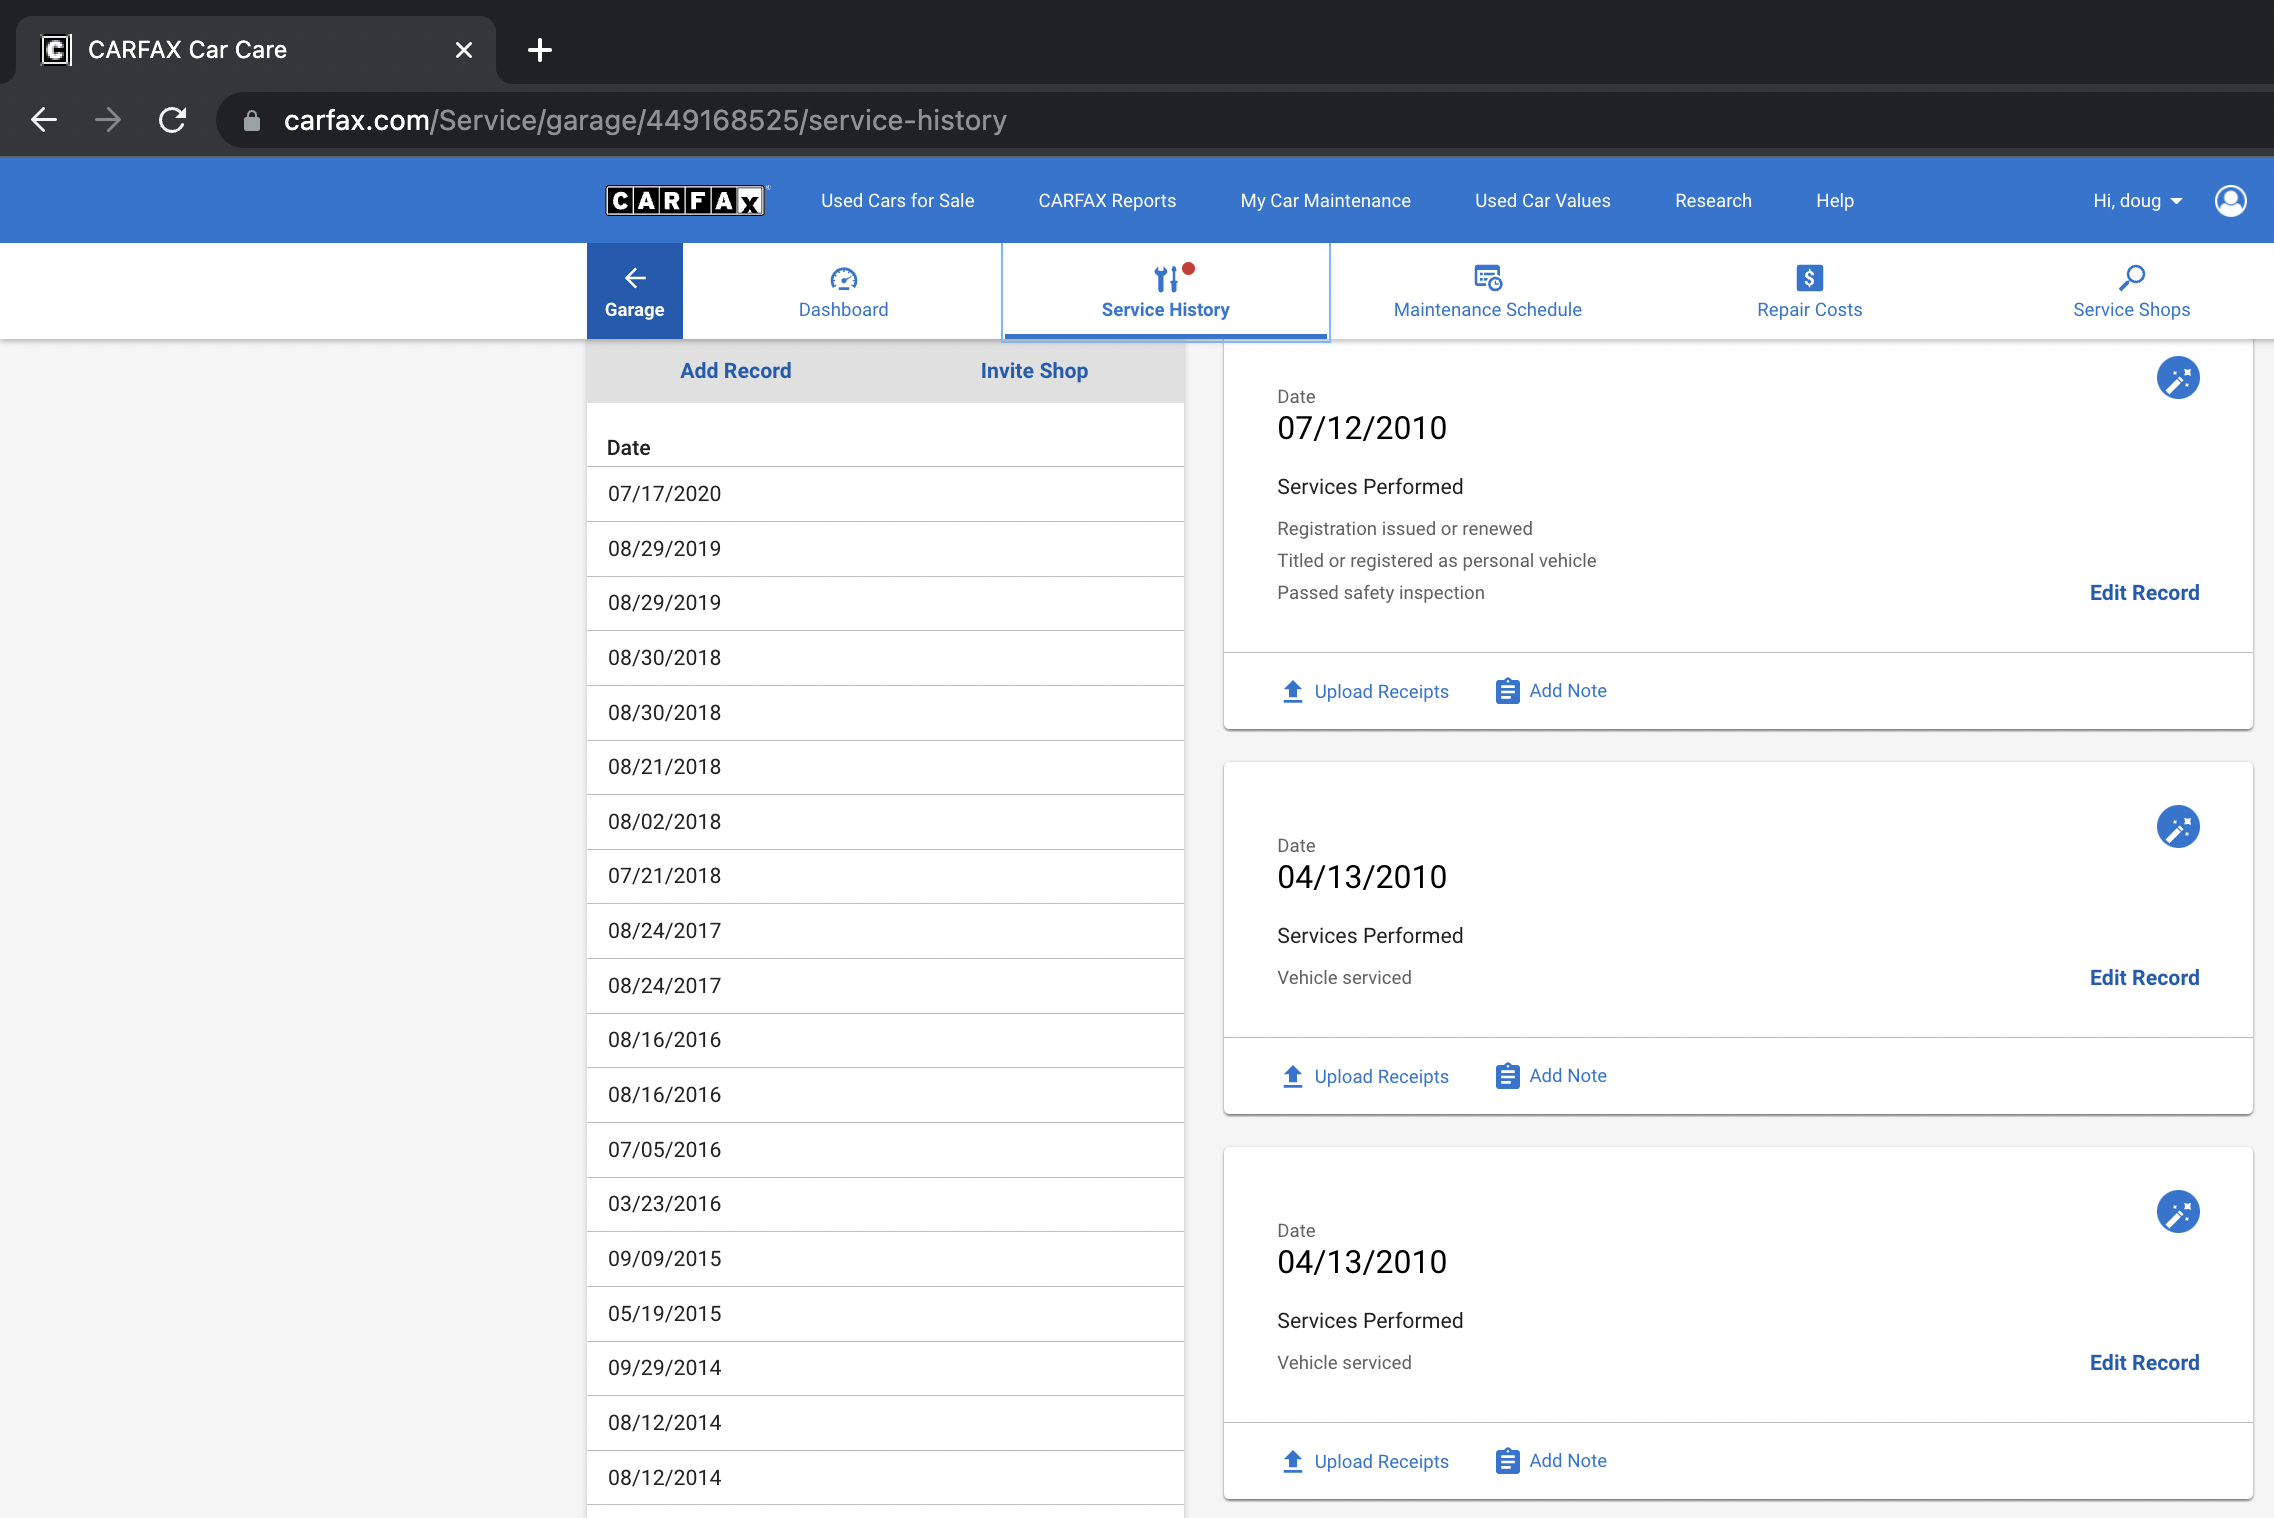
Task: Click CARFAX favicon on browser tab
Action: (56, 50)
